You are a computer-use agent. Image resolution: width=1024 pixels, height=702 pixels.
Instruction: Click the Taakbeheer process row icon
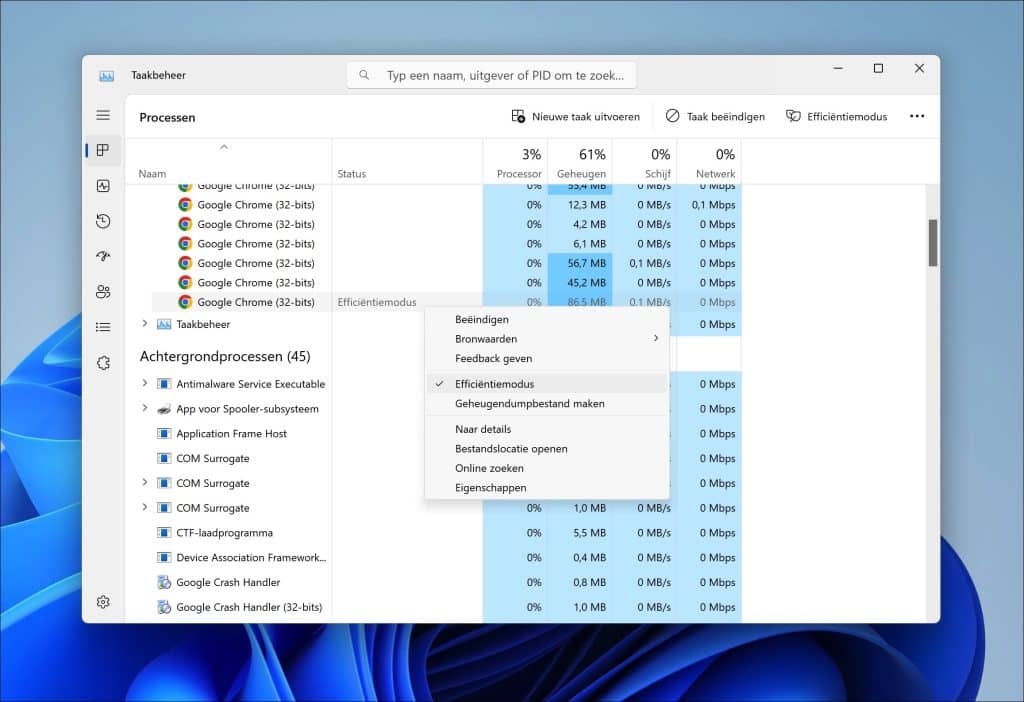pos(164,325)
